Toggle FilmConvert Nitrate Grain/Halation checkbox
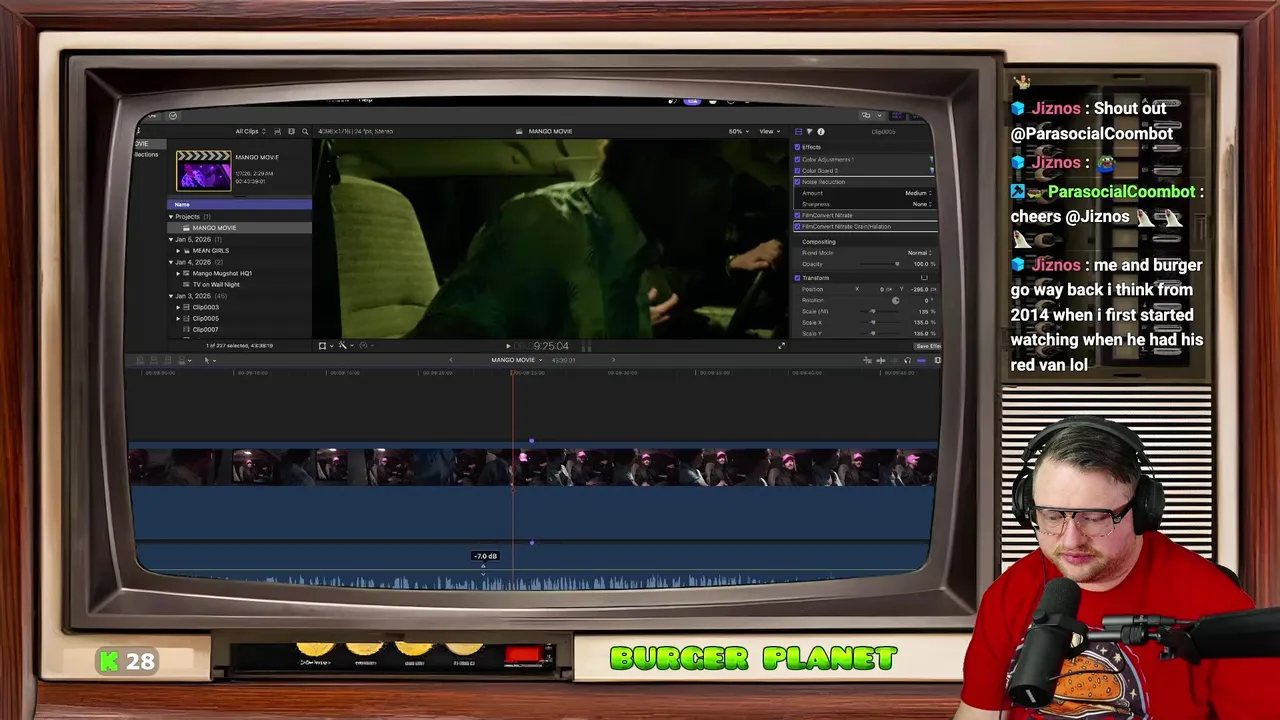The image size is (1280, 720). [x=797, y=226]
